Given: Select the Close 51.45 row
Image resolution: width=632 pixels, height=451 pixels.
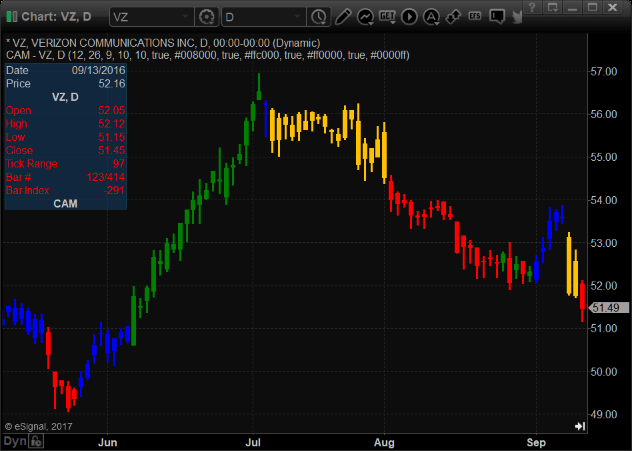Looking at the screenshot, I should pyautogui.click(x=66, y=150).
